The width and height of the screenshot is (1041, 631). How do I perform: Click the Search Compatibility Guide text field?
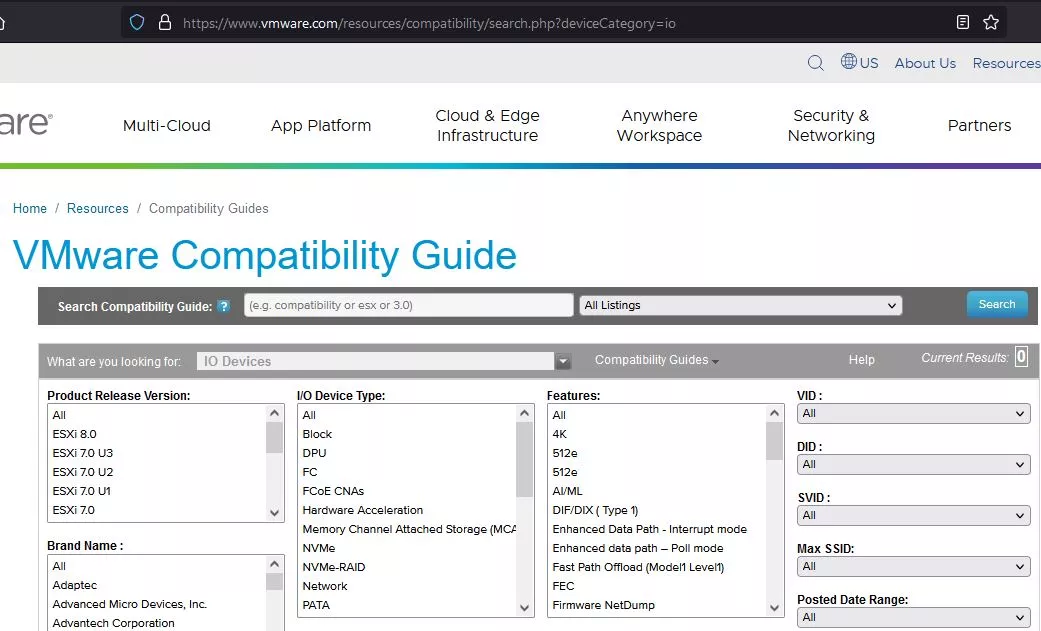point(408,306)
